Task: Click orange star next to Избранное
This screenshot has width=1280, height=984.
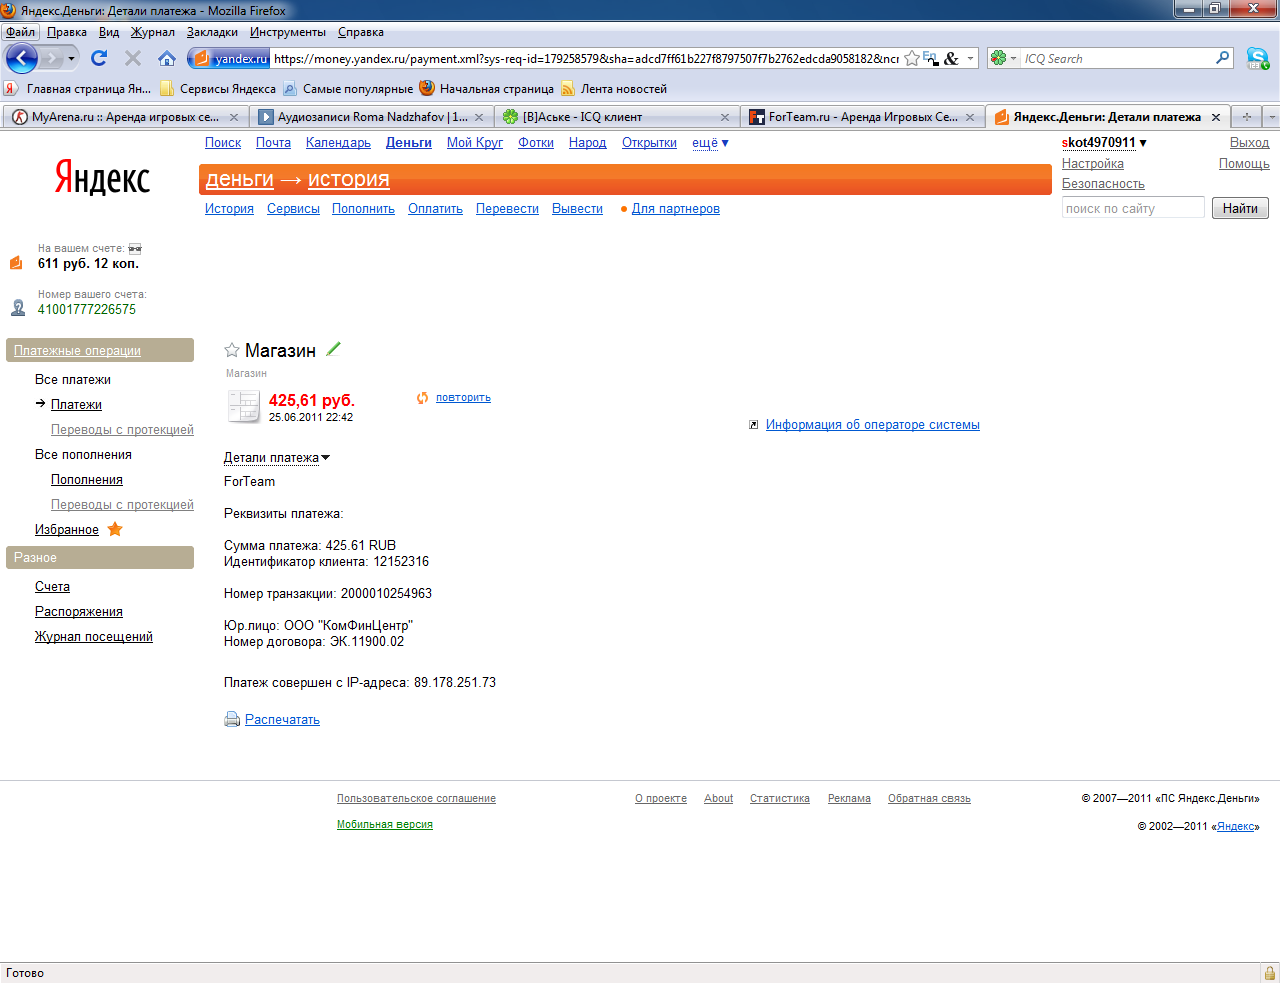Action: (x=115, y=529)
